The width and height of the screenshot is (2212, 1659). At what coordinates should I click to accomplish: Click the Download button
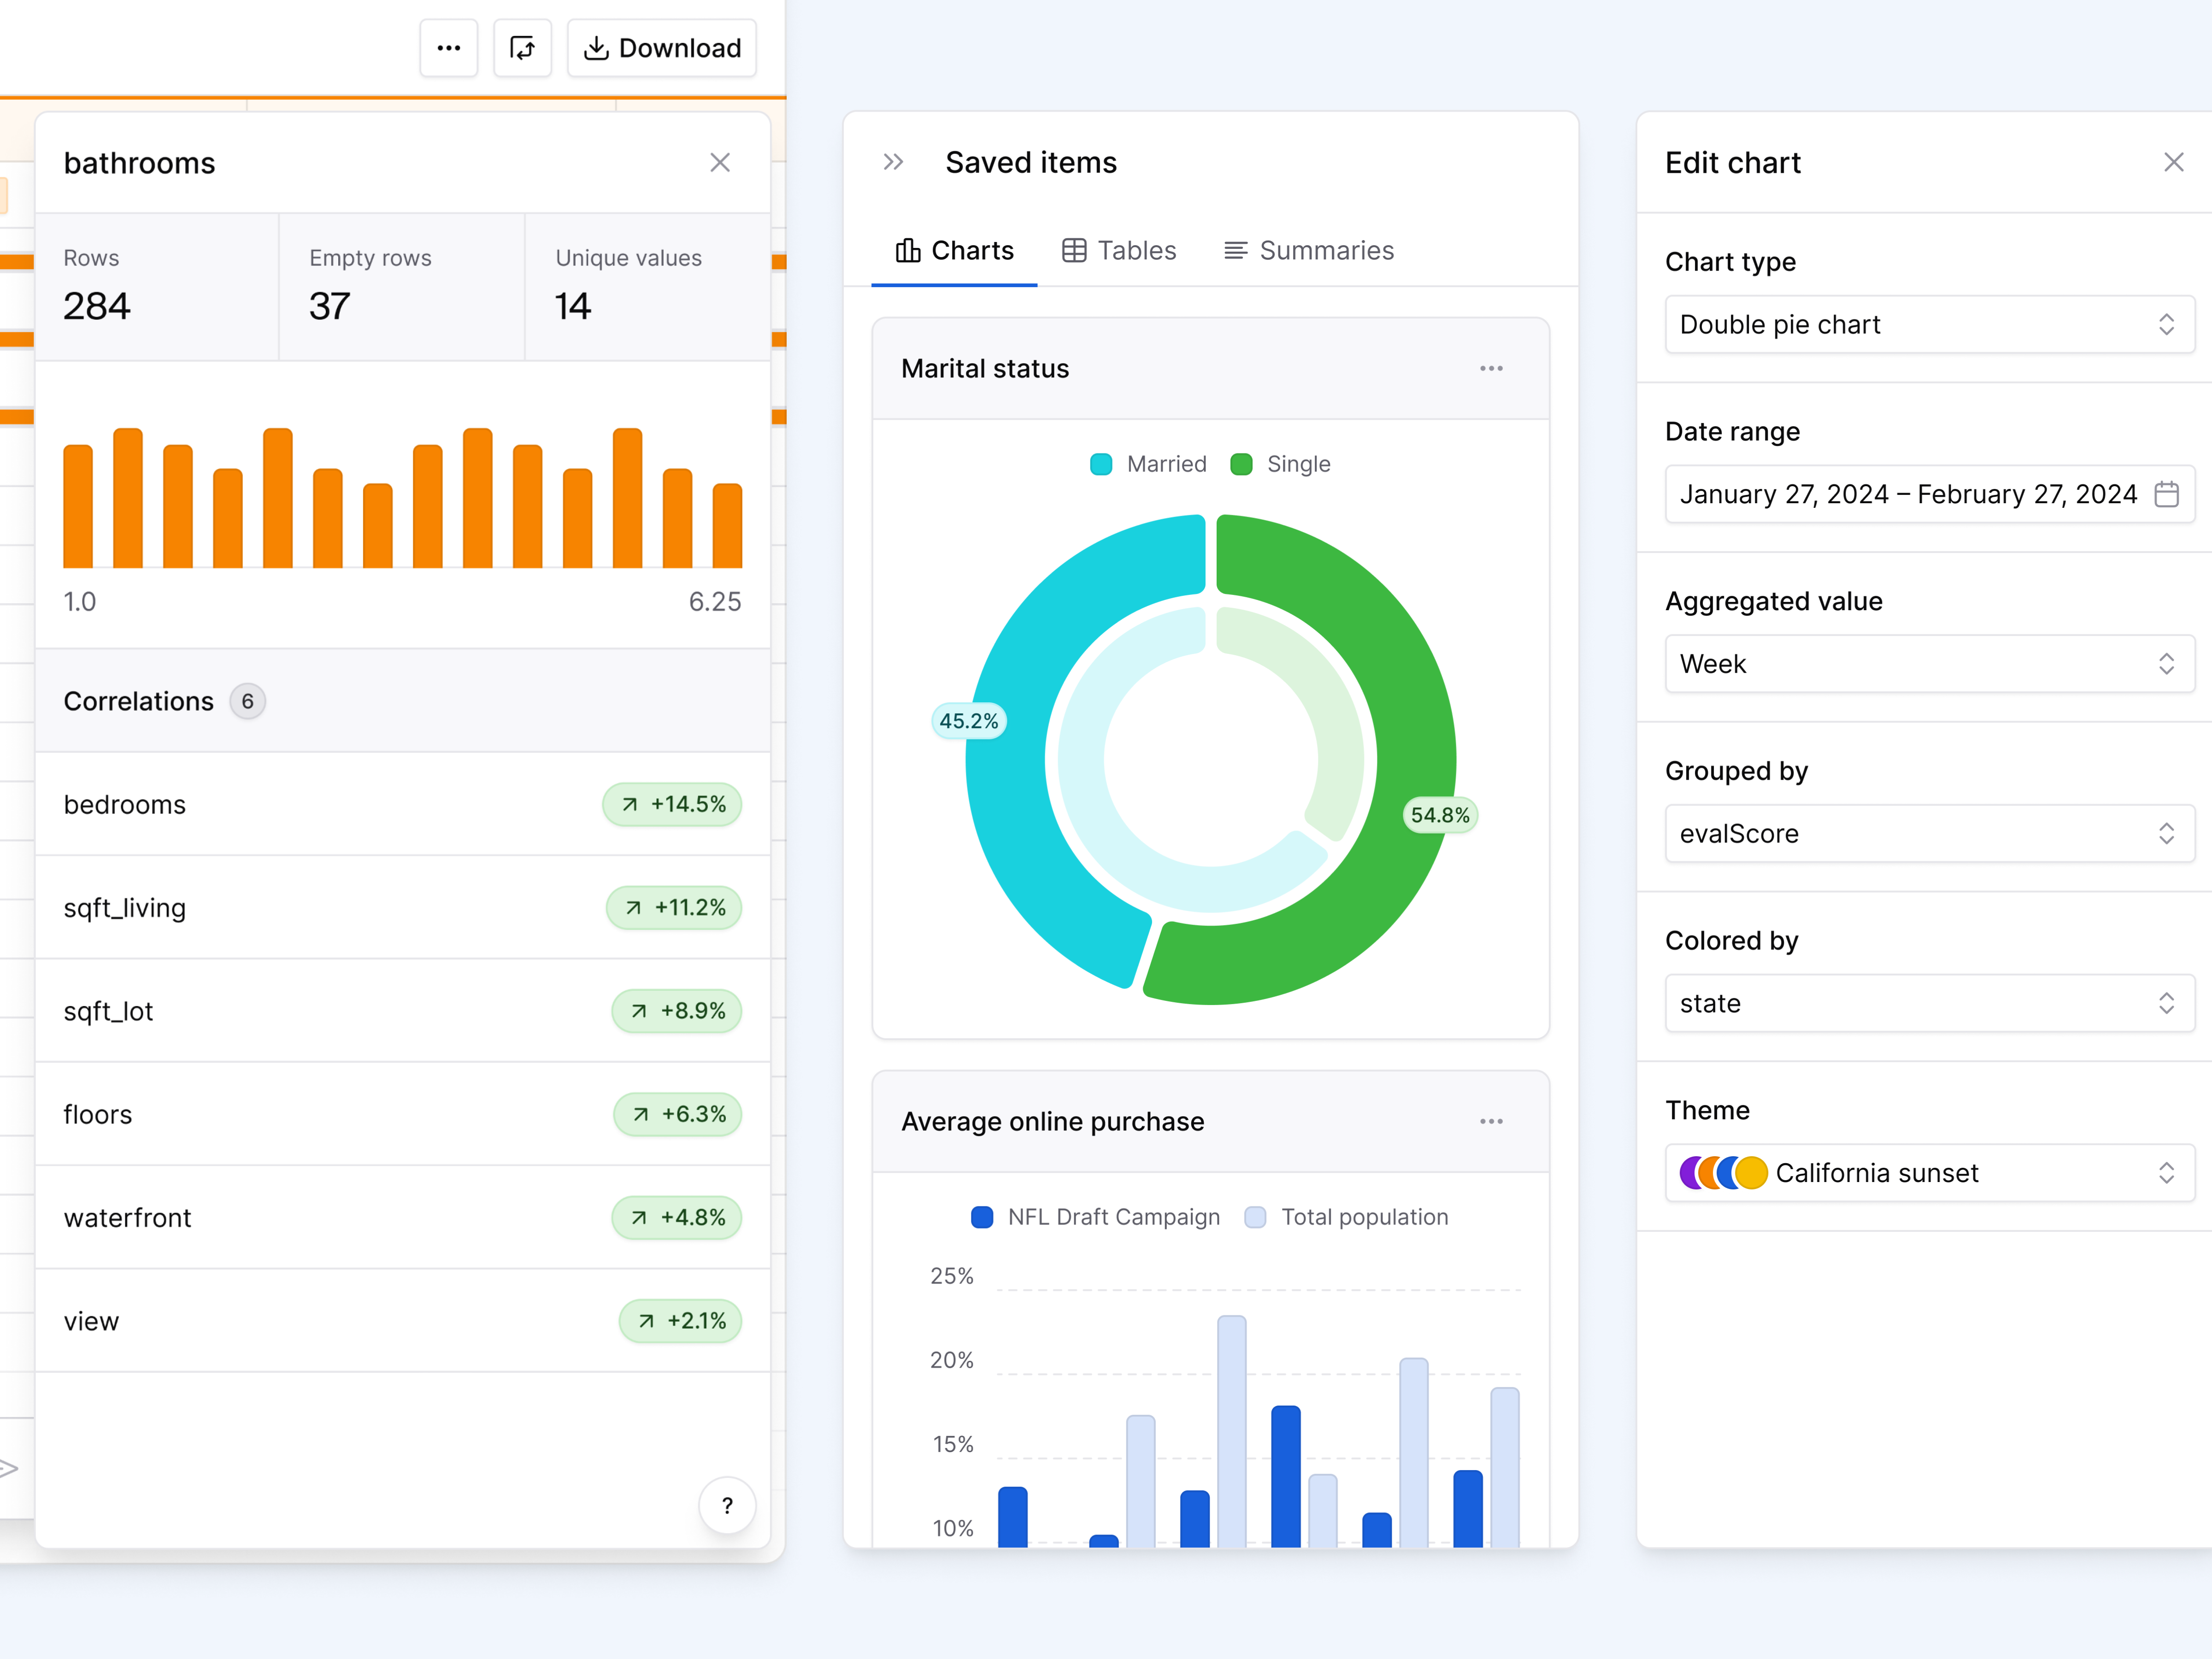[x=661, y=48]
